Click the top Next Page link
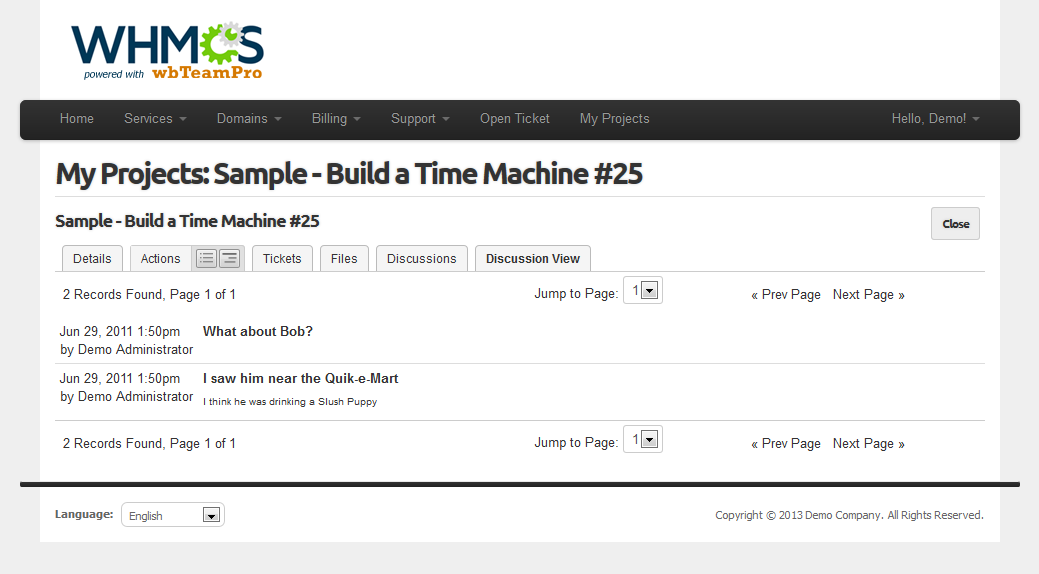Image resolution: width=1039 pixels, height=574 pixels. click(x=868, y=295)
